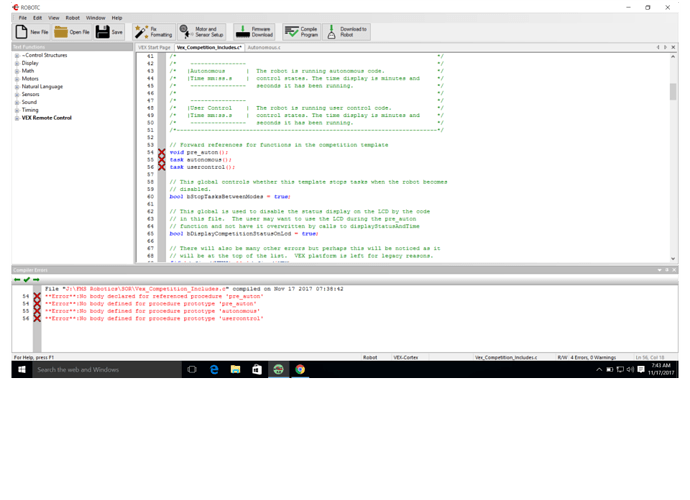Screen dimensions: 690x500
Task: Switch to ROBOTC on the taskbar
Action: pyautogui.click(x=279, y=370)
